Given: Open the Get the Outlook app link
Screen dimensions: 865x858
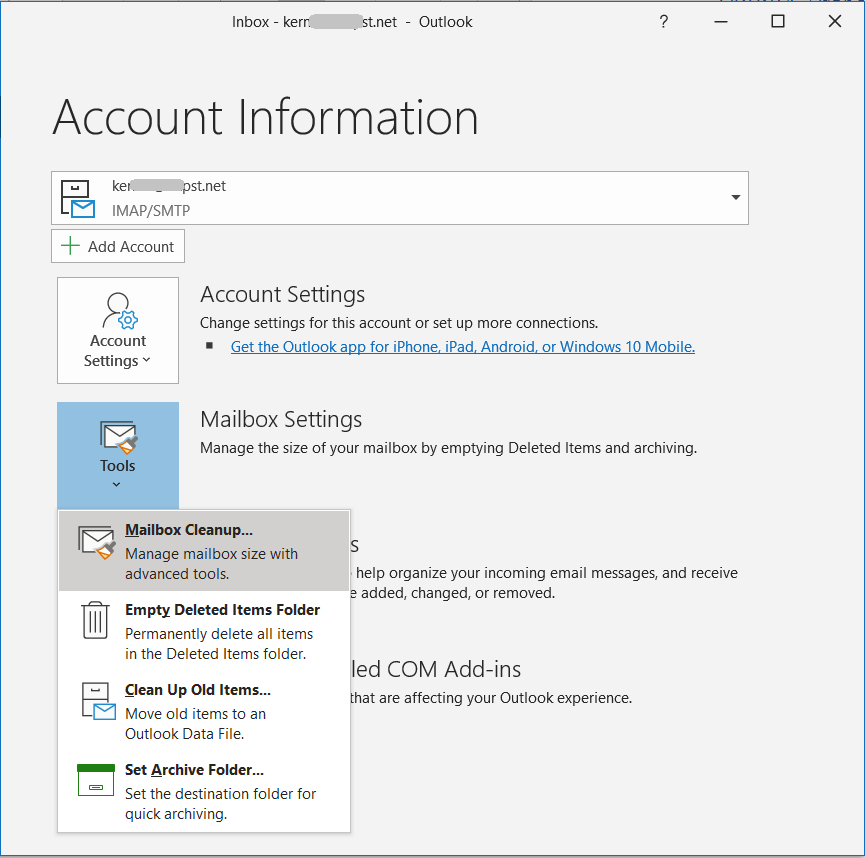Looking at the screenshot, I should click(x=462, y=346).
